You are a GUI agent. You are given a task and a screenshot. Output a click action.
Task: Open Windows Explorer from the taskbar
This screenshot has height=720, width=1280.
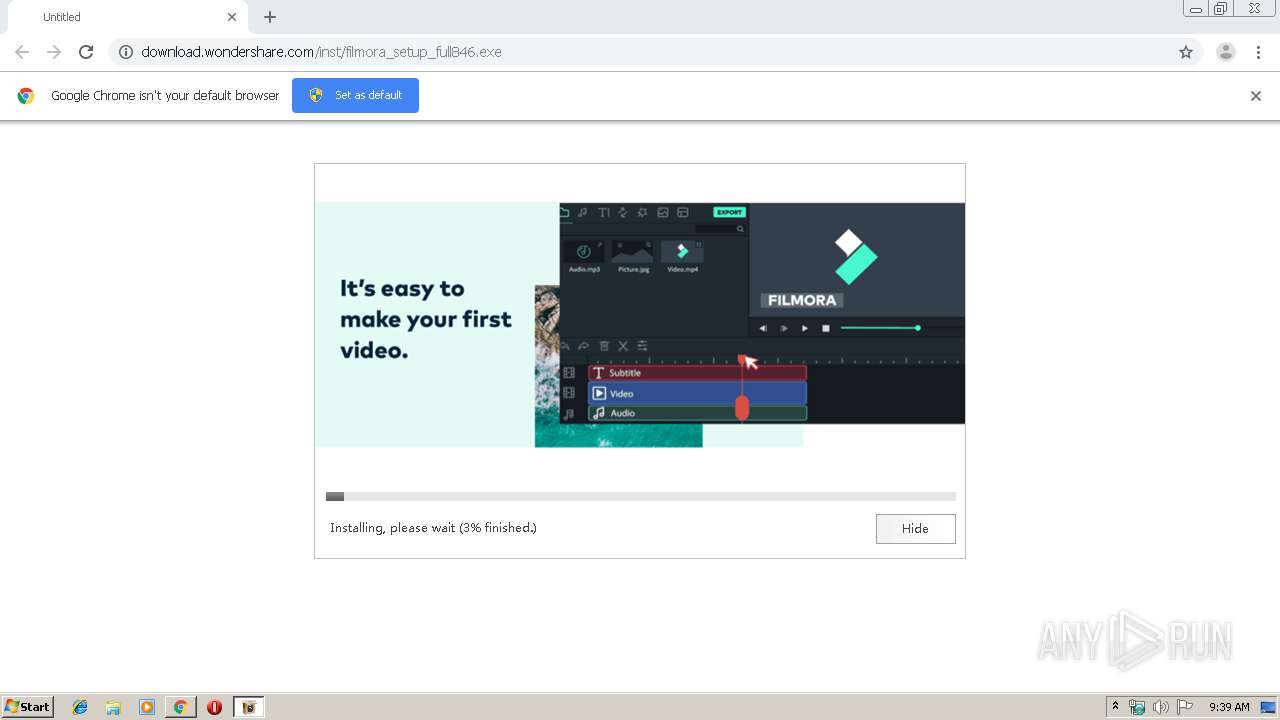click(x=113, y=707)
